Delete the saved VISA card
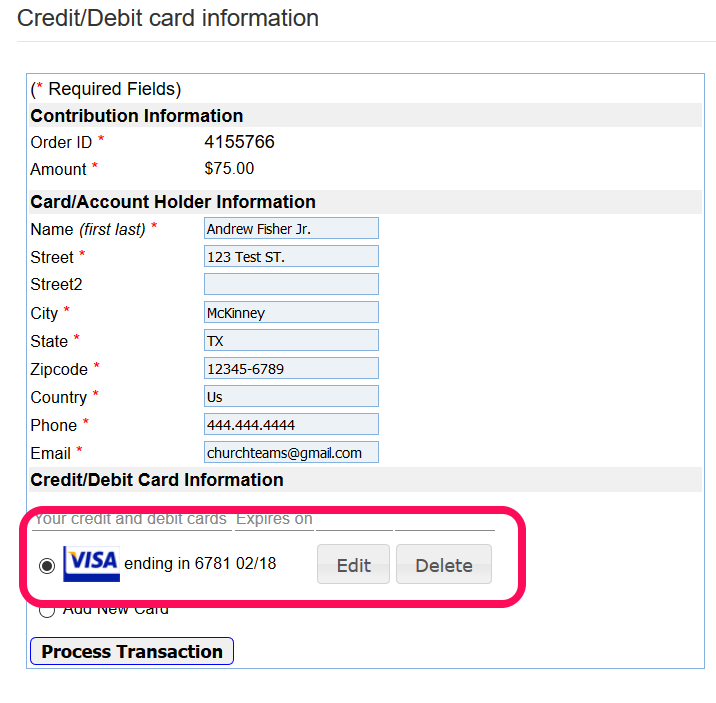 coord(444,564)
